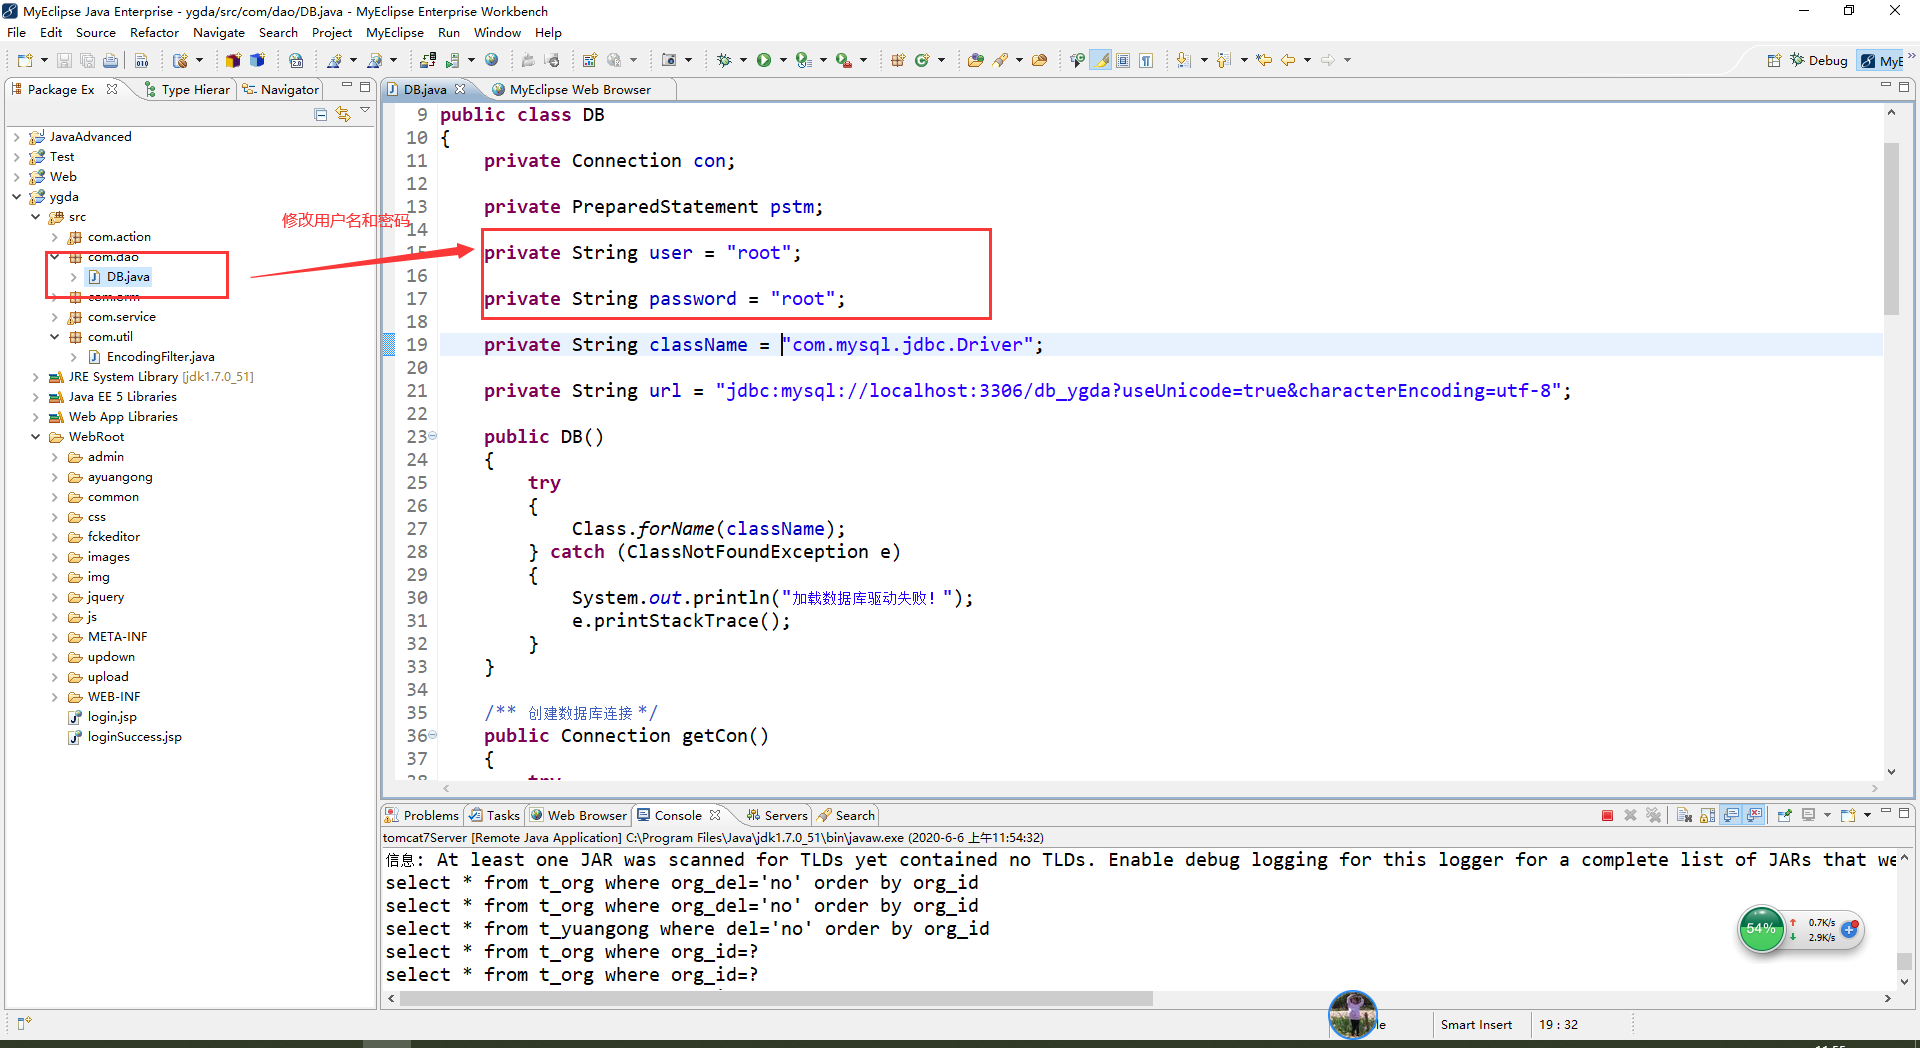The height and width of the screenshot is (1048, 1920).
Task: Expand the admin folder
Action: [55, 457]
